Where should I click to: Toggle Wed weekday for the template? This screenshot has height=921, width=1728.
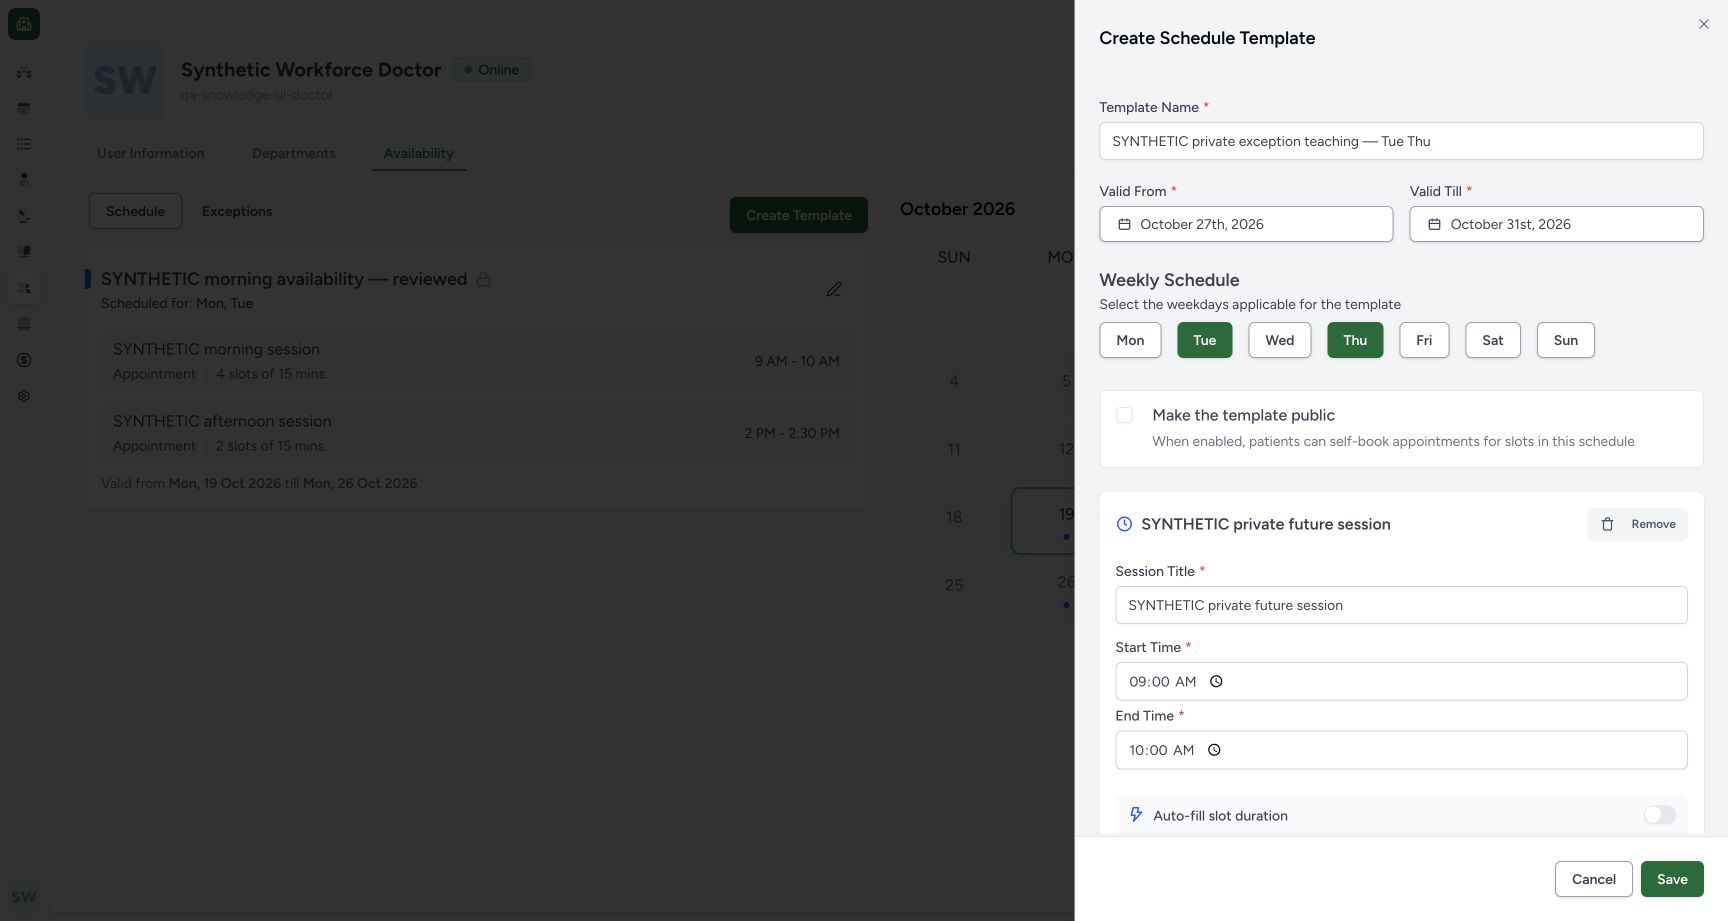pos(1280,340)
